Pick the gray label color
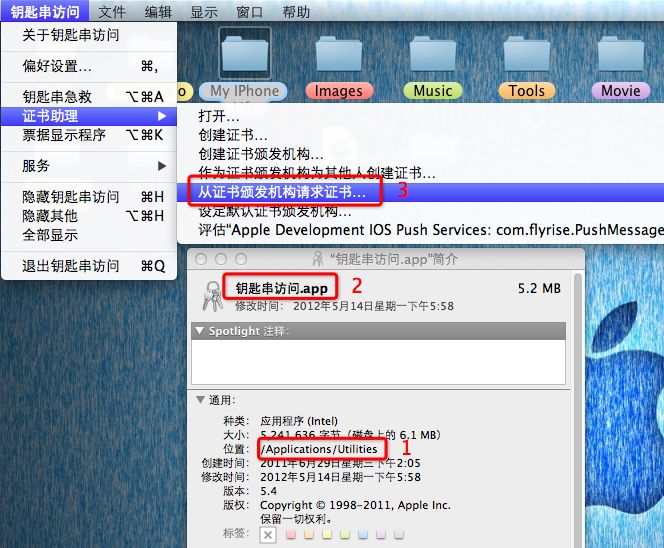Screen dimensions: 664x548 point(399,535)
